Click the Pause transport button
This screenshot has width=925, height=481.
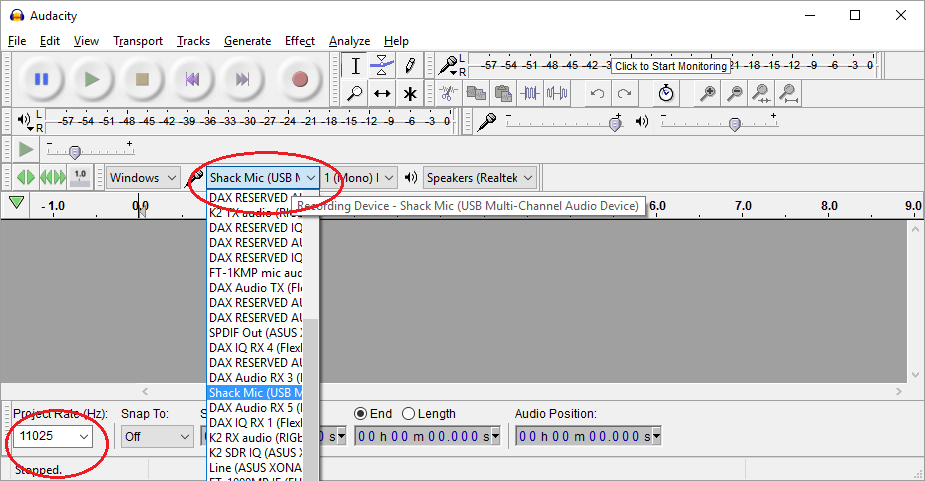click(x=41, y=79)
